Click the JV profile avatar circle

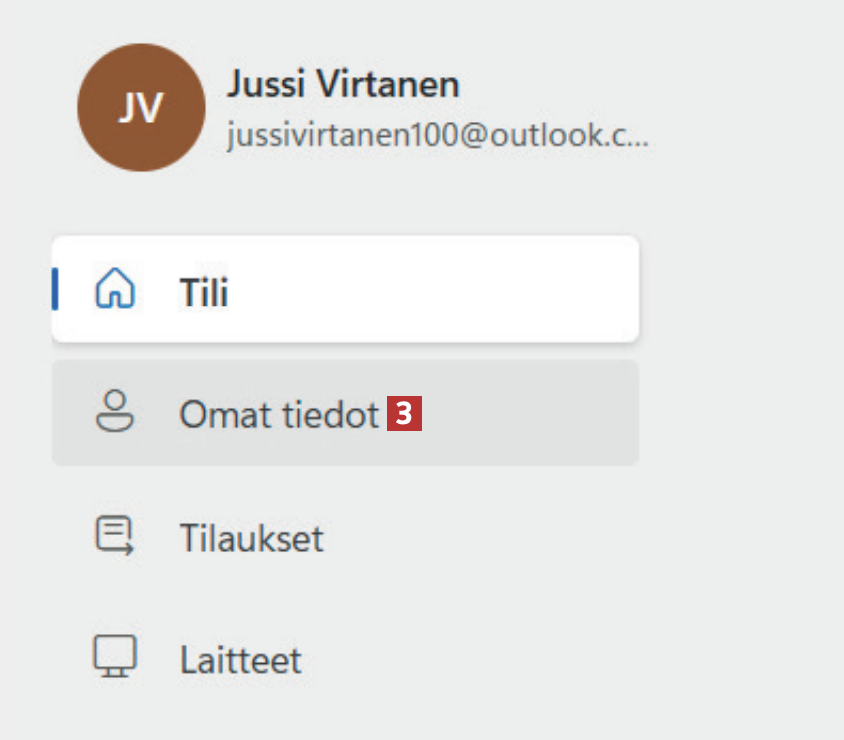(141, 107)
